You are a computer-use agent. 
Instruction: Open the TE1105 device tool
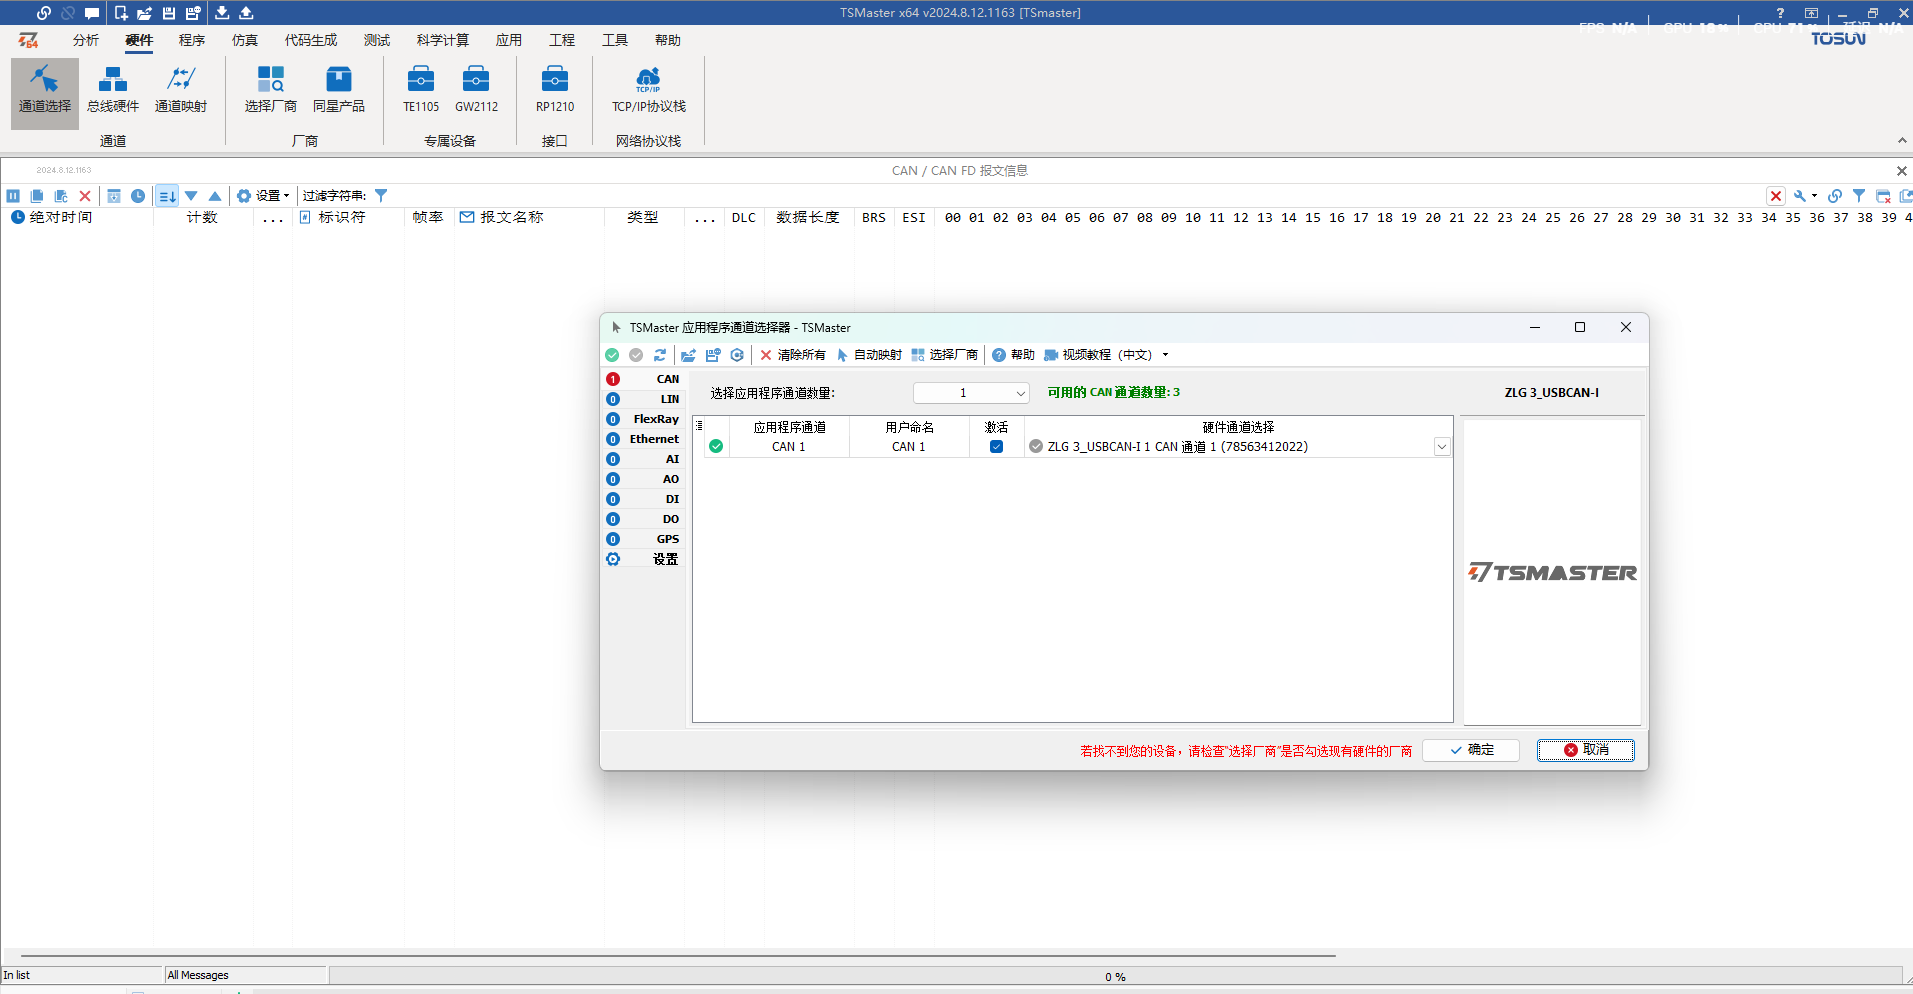coord(421,91)
